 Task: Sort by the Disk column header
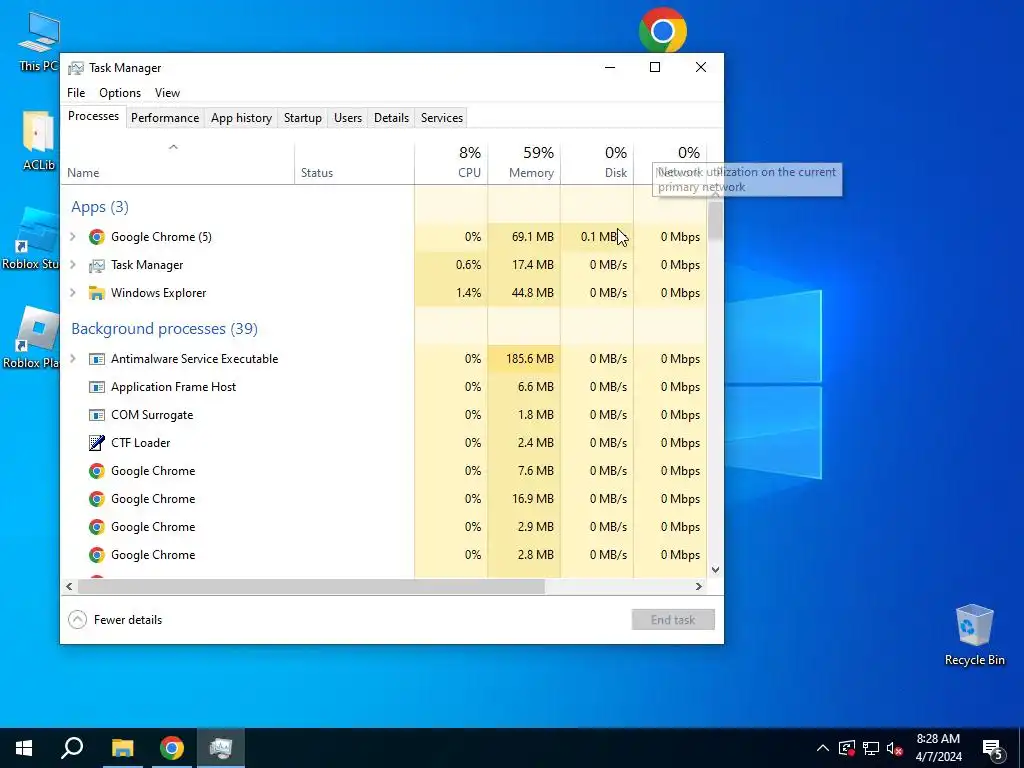point(597,163)
